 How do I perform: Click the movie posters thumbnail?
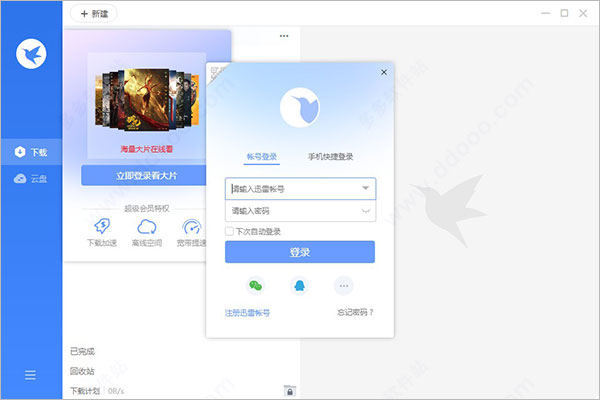pos(147,99)
